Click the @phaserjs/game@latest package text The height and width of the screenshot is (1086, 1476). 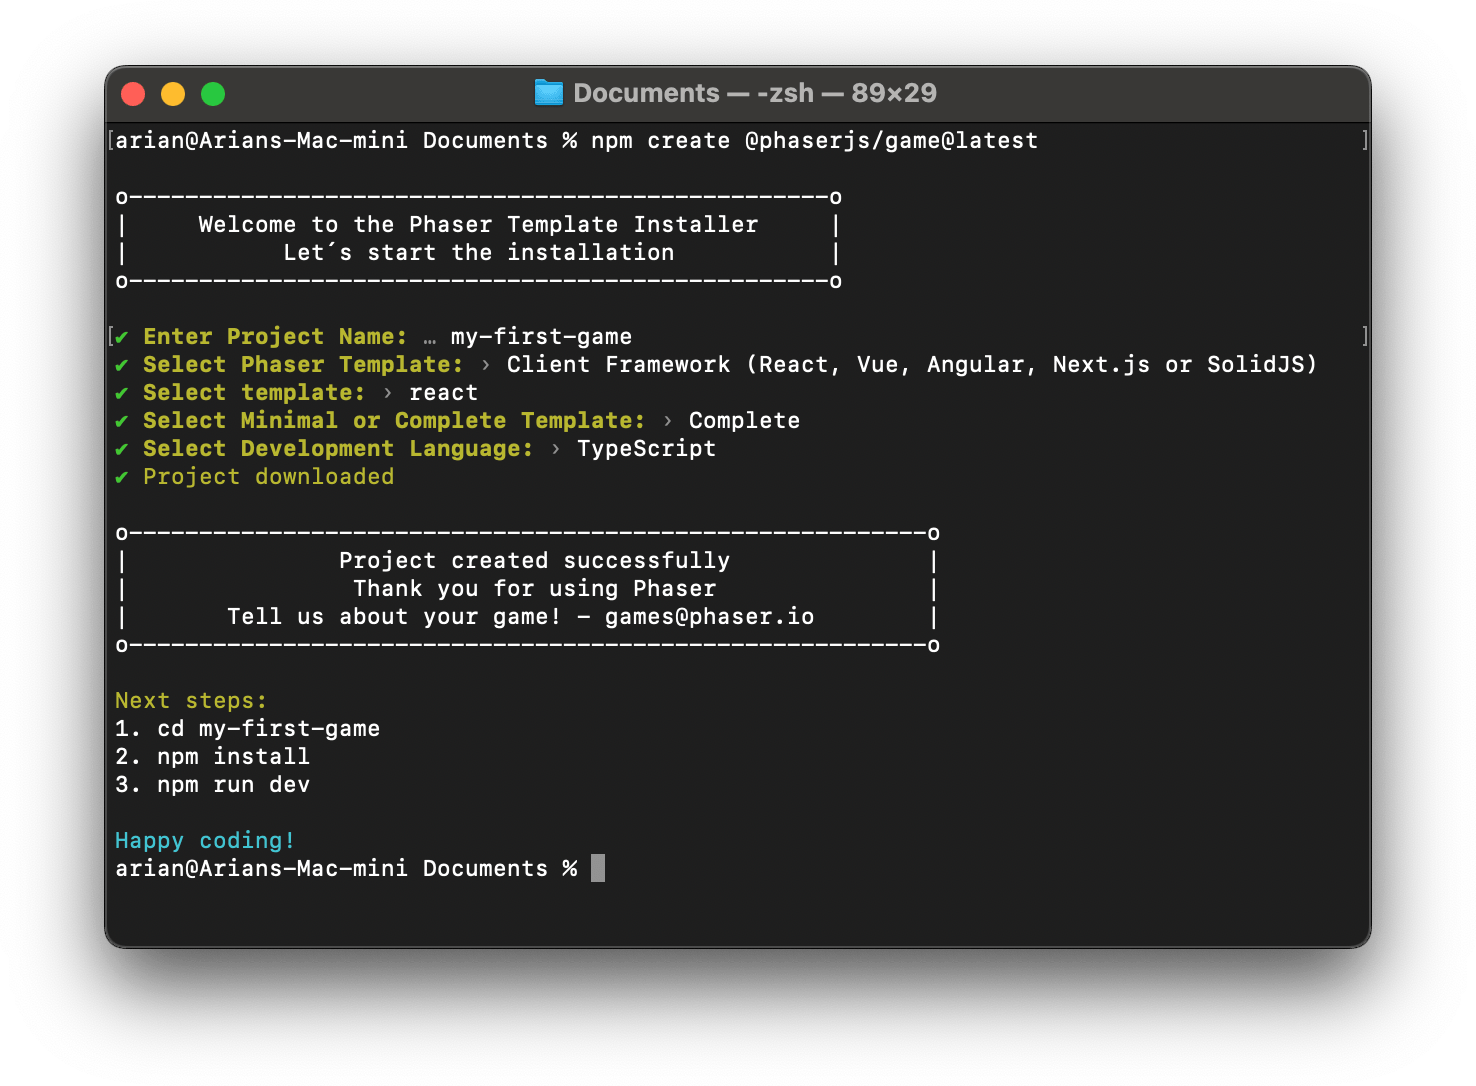pos(891,141)
